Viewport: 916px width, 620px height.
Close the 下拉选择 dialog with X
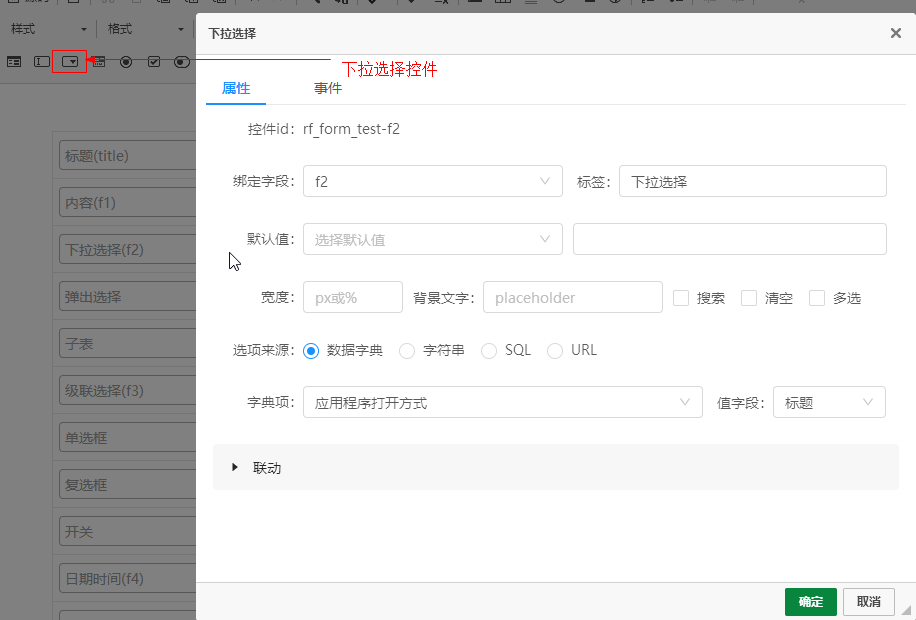point(896,33)
